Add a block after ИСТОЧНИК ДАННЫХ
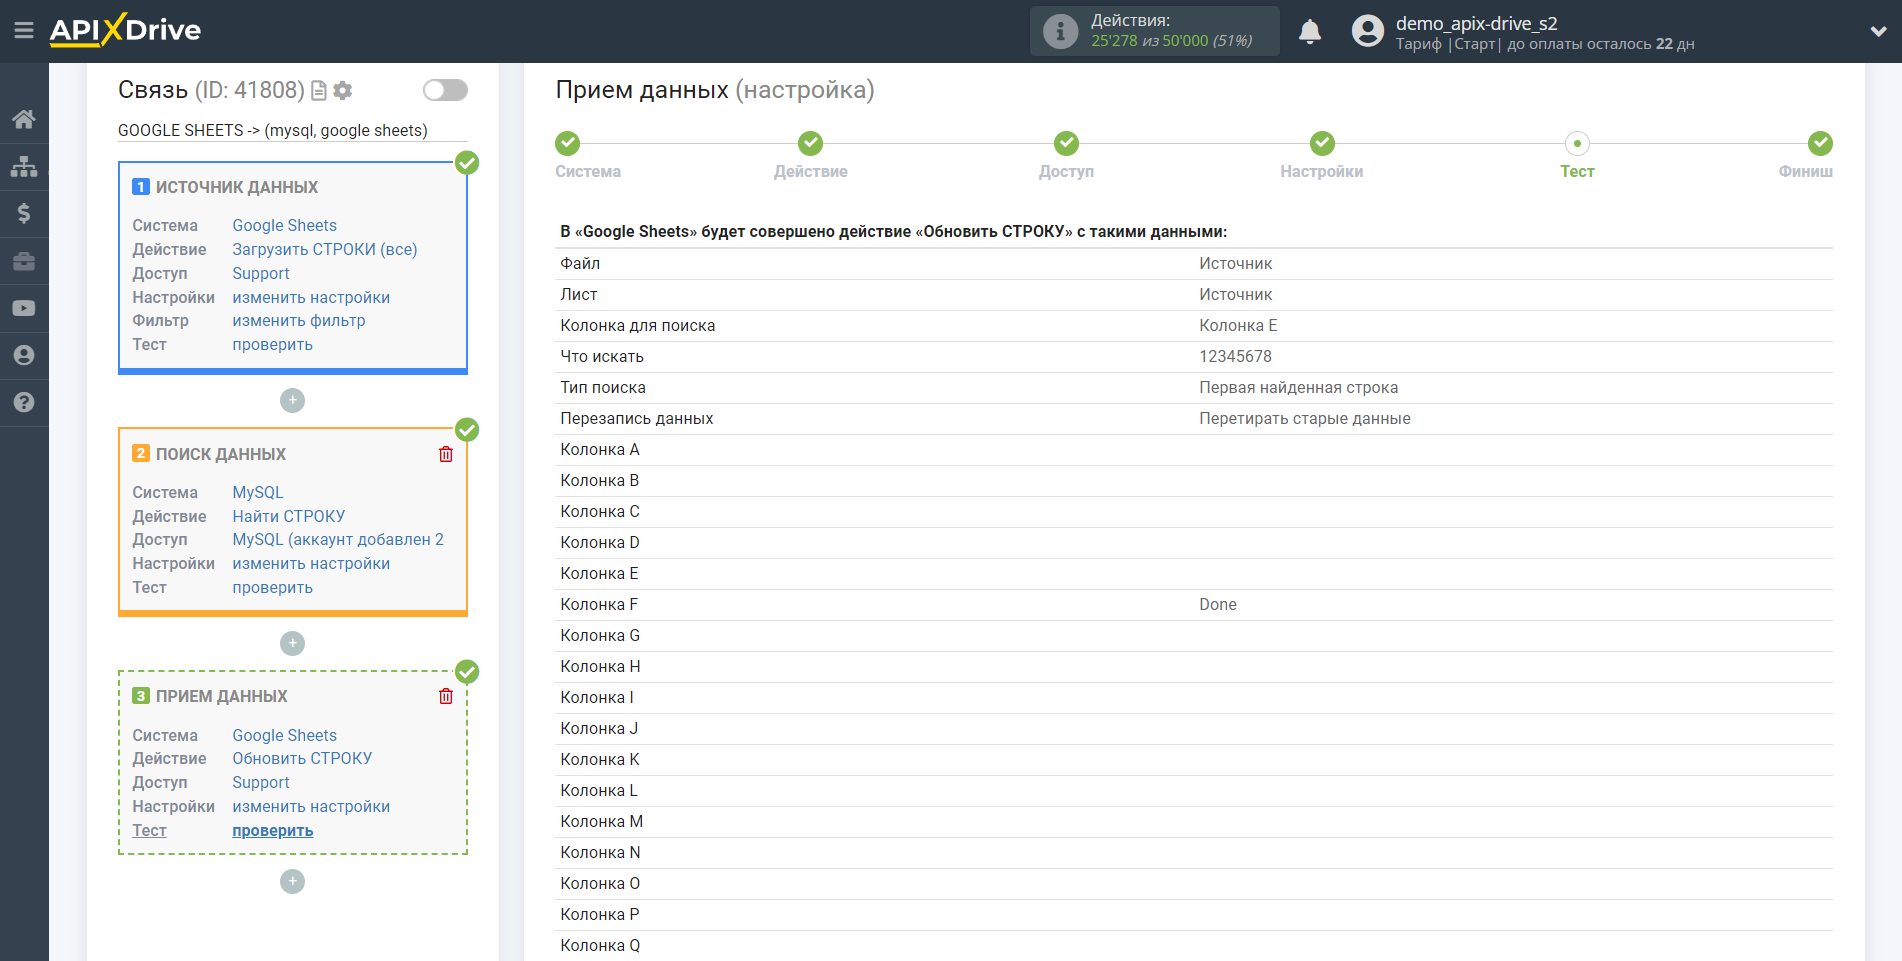The height and width of the screenshot is (961, 1902). (292, 400)
